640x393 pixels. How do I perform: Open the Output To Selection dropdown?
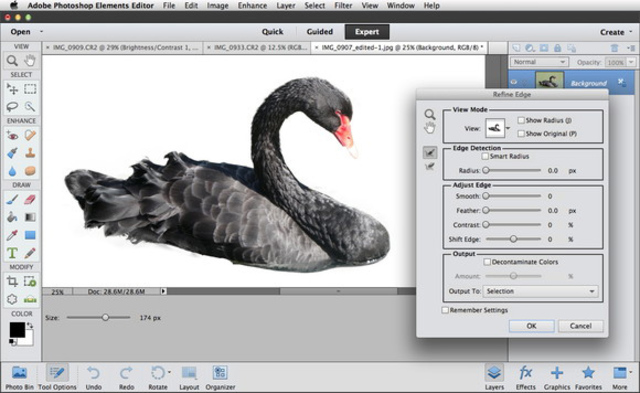540,291
